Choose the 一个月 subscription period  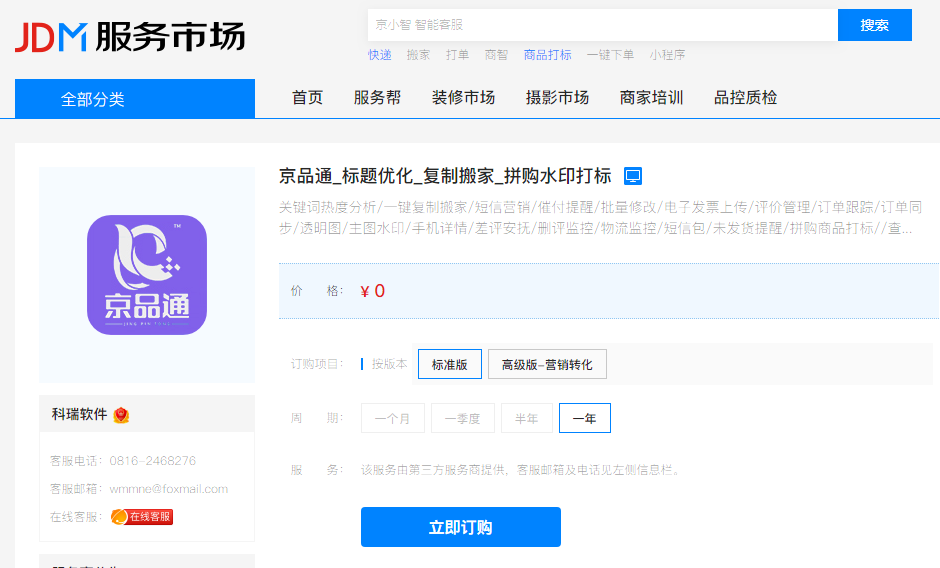[393, 418]
